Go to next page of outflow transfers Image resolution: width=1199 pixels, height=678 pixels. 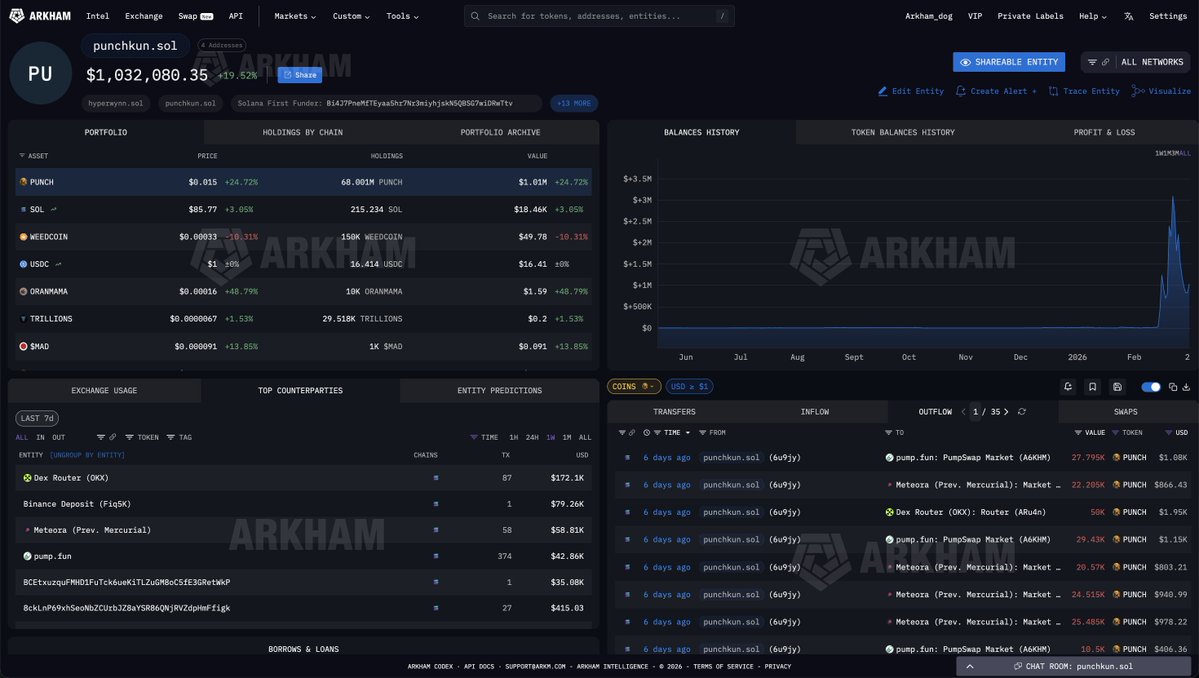click(1006, 412)
